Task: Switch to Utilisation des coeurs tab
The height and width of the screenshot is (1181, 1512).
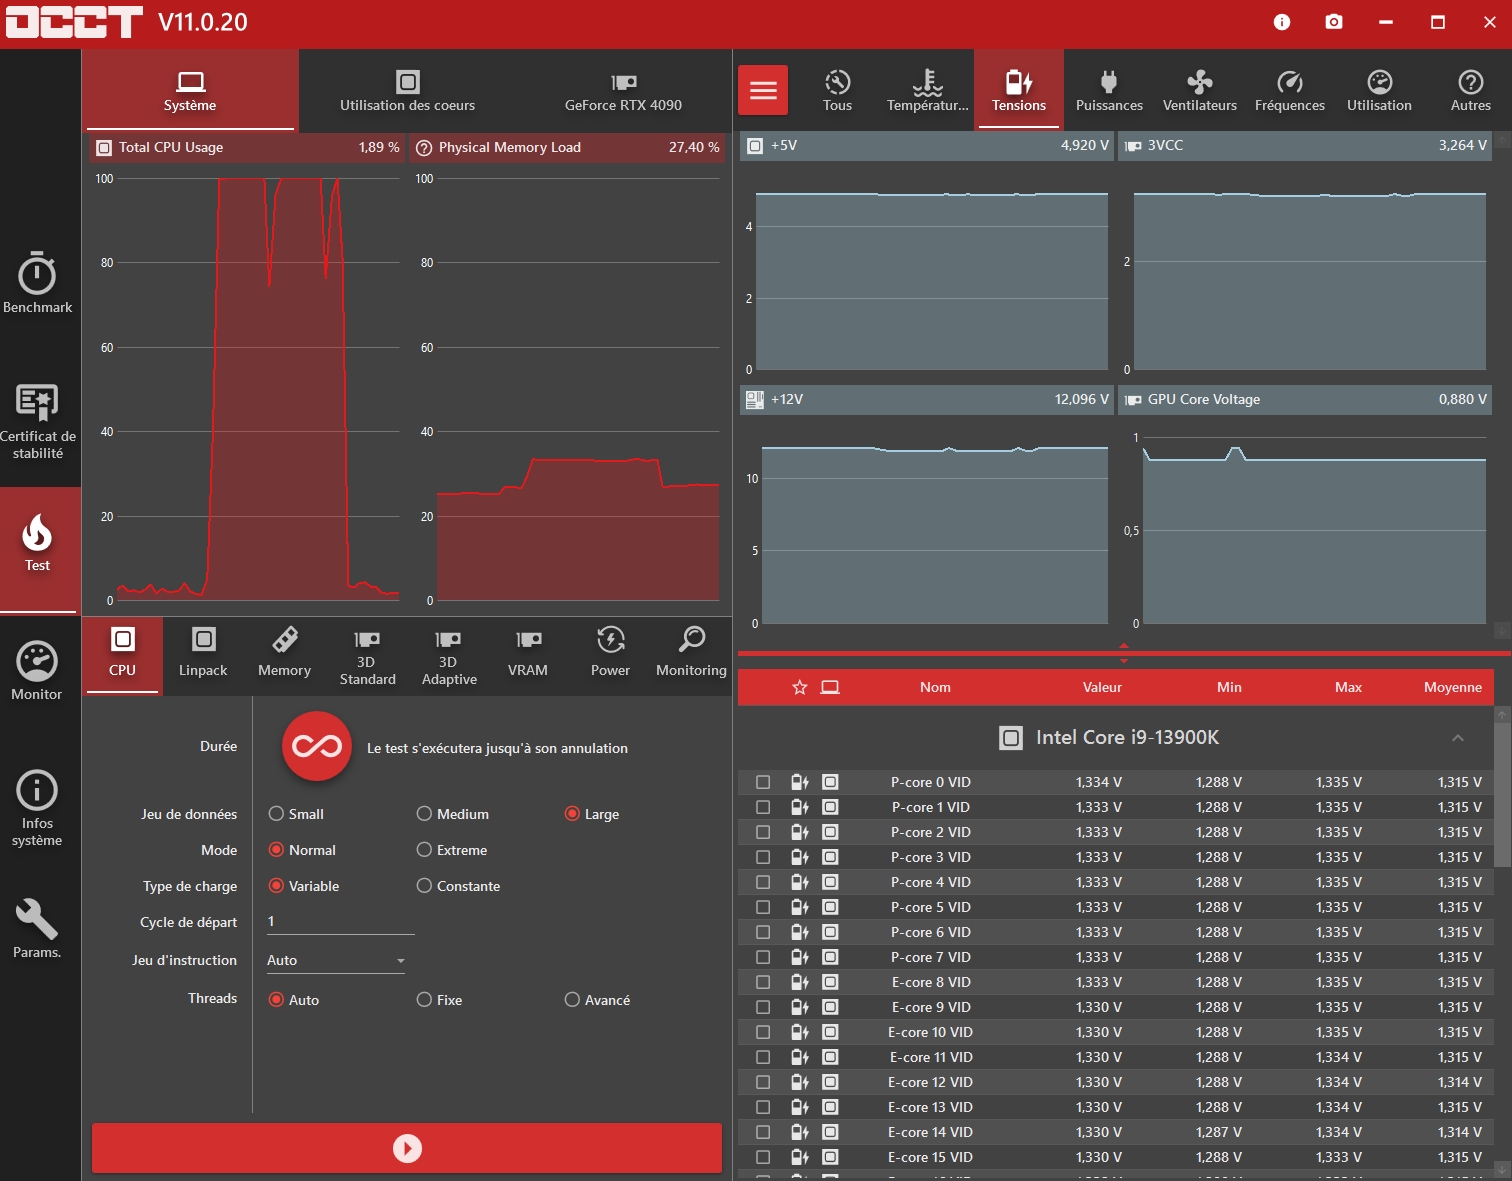Action: (407, 91)
